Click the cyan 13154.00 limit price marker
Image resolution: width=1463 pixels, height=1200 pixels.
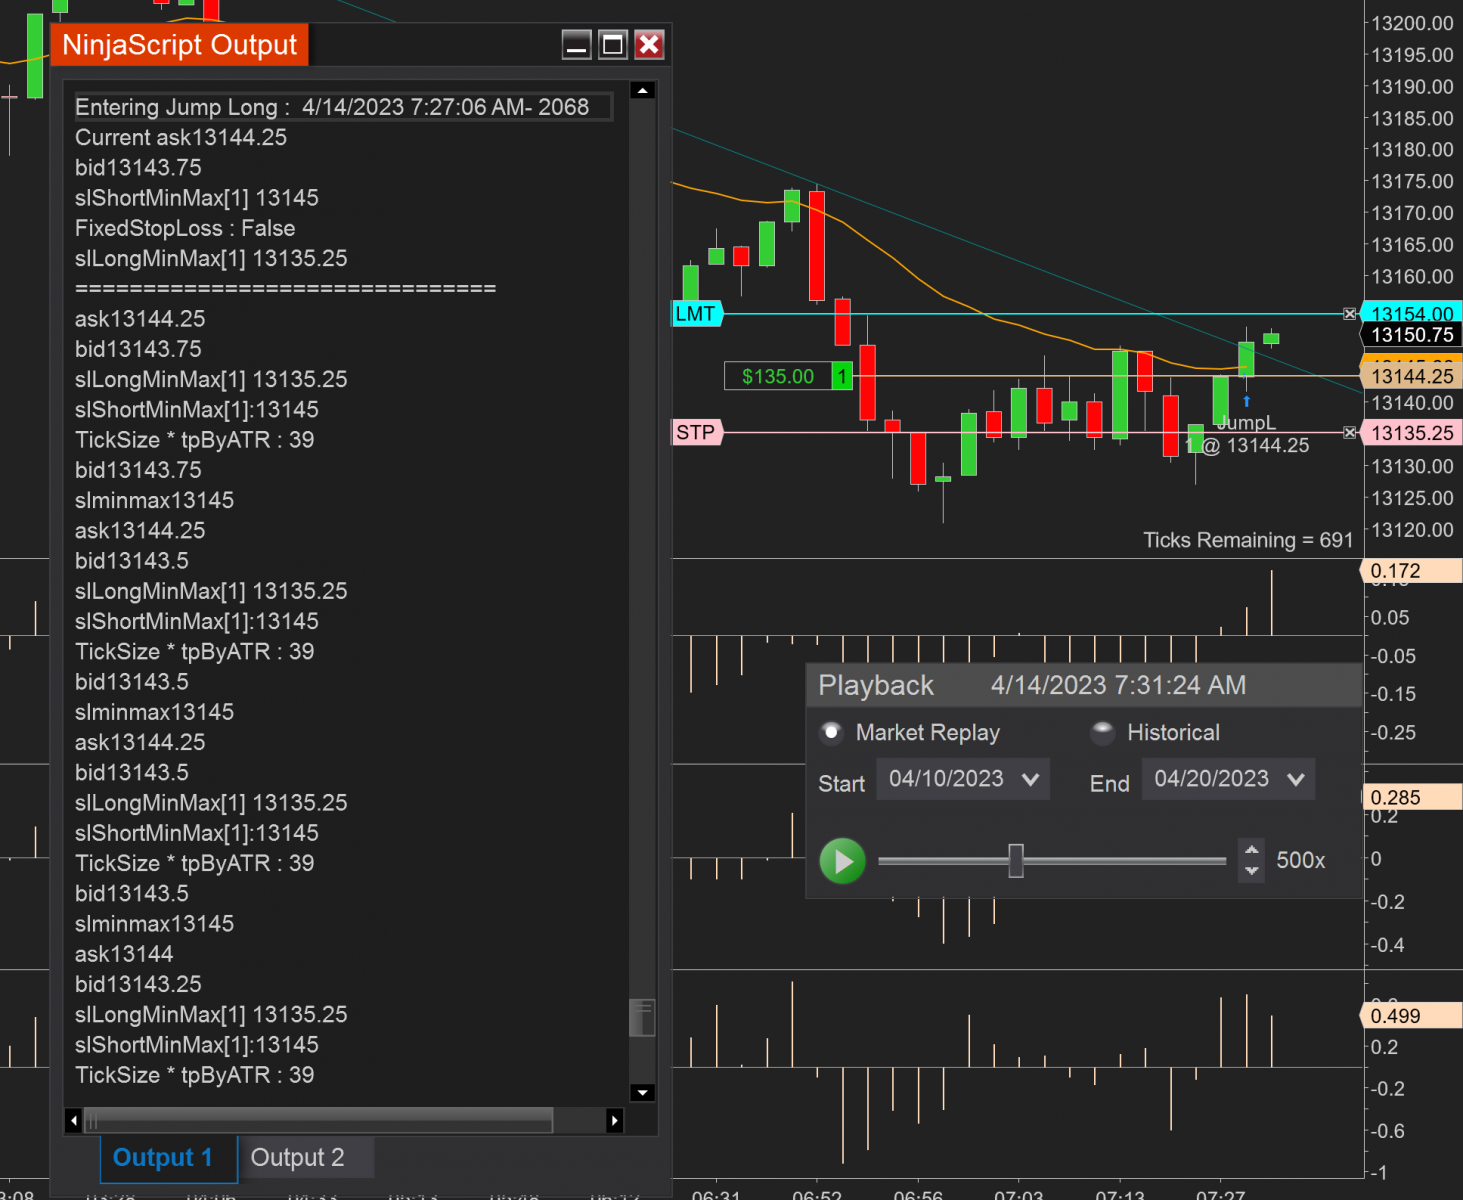[x=1412, y=313]
